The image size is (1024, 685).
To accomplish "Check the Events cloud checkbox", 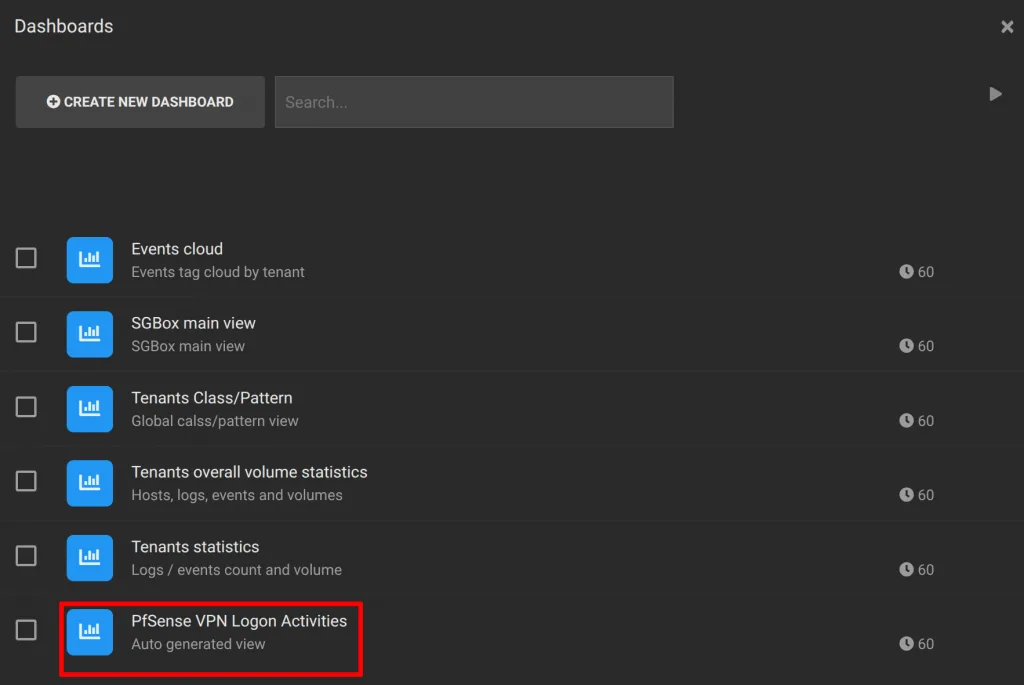I will point(26,258).
